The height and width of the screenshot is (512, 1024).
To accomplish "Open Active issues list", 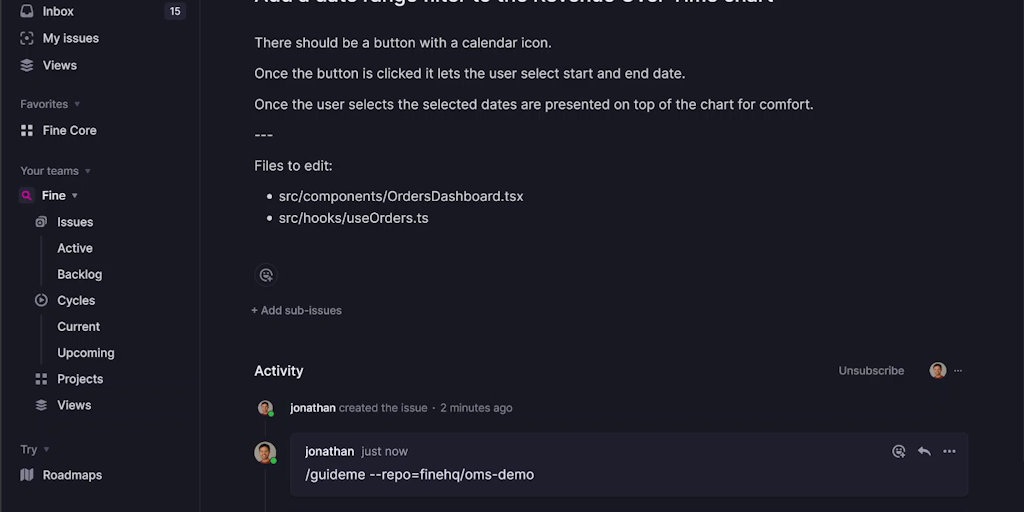I will [x=75, y=248].
